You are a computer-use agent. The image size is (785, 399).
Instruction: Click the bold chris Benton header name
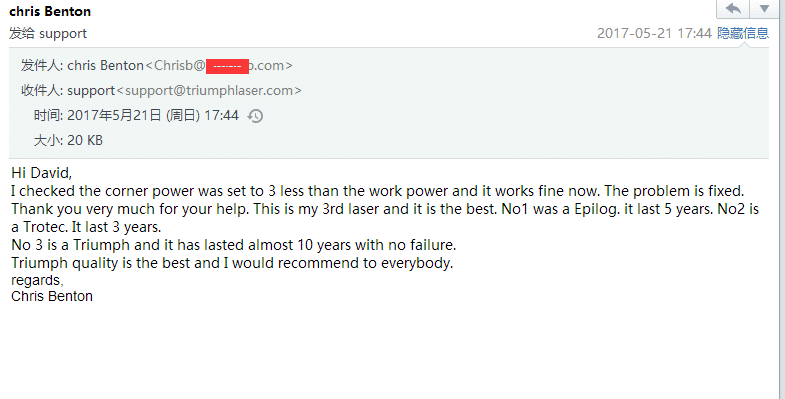(50, 11)
